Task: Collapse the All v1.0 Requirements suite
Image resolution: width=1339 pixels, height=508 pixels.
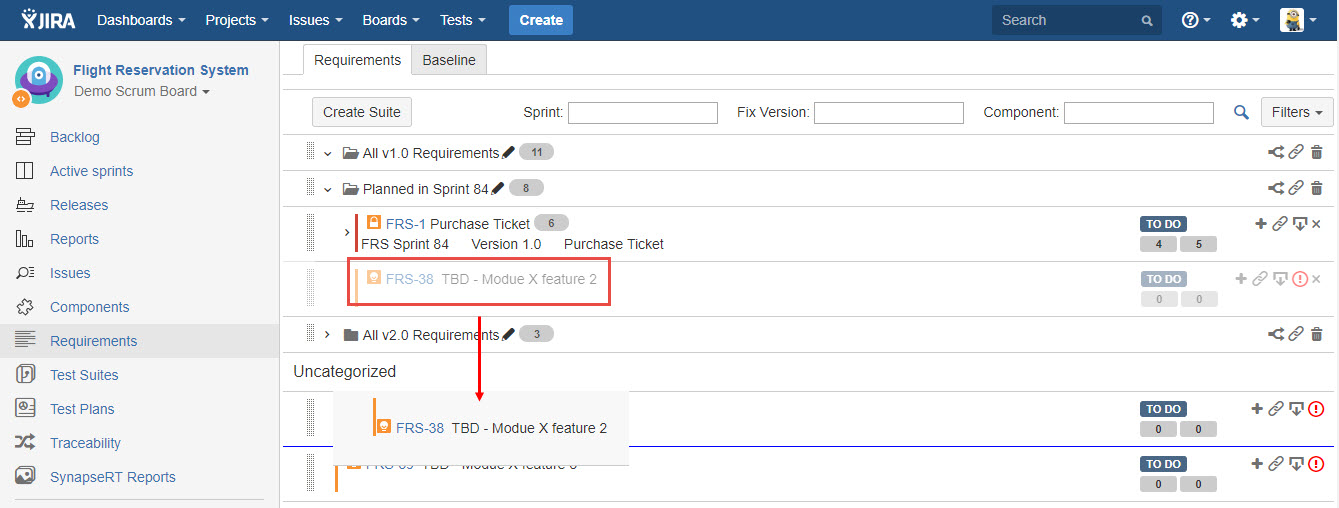Action: pos(327,153)
